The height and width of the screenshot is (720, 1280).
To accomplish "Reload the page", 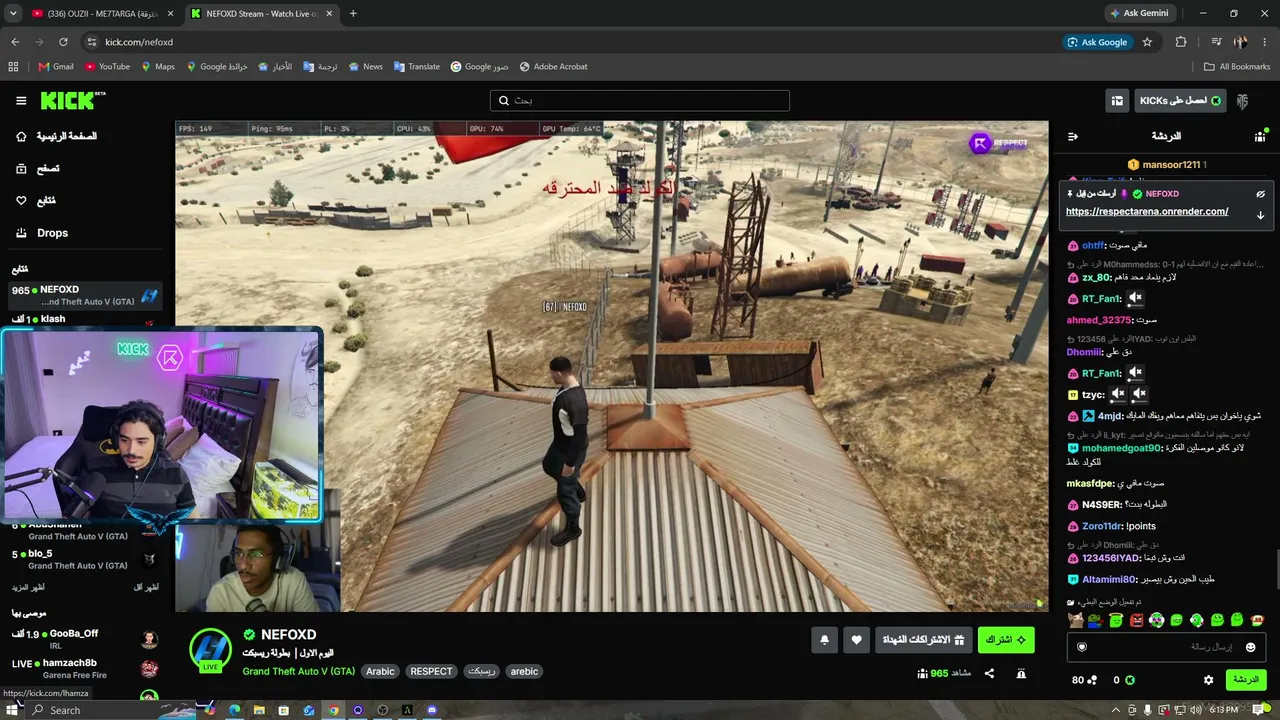I will click(x=63, y=42).
